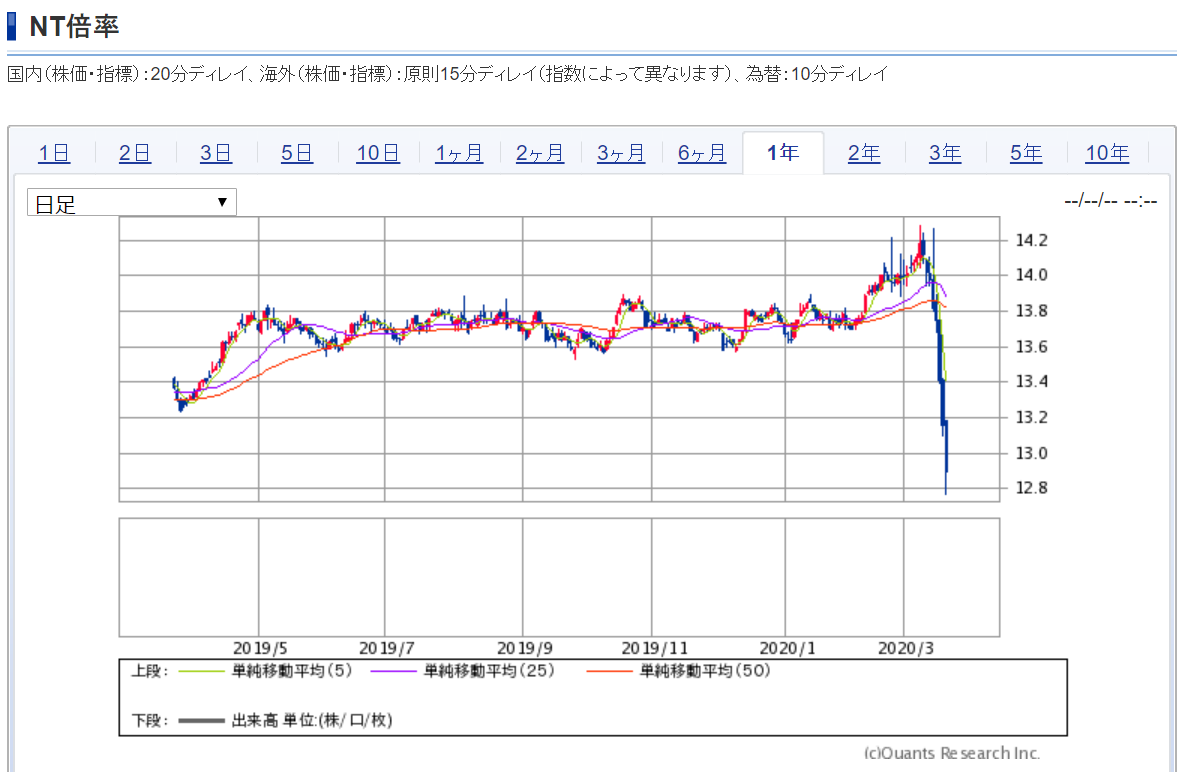This screenshot has height=772, width=1193.
Task: Open the 2年 chart range
Action: pos(864,153)
